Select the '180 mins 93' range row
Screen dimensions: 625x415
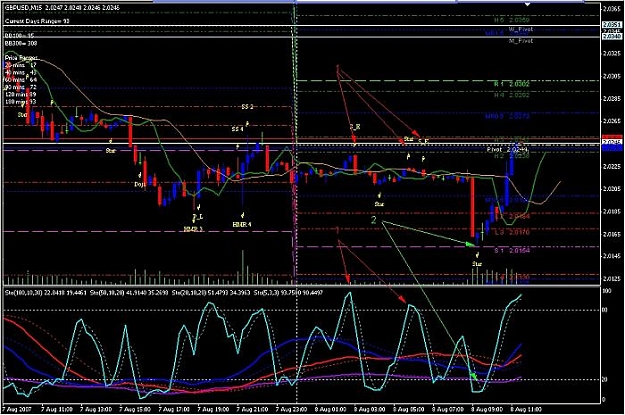click(x=21, y=102)
